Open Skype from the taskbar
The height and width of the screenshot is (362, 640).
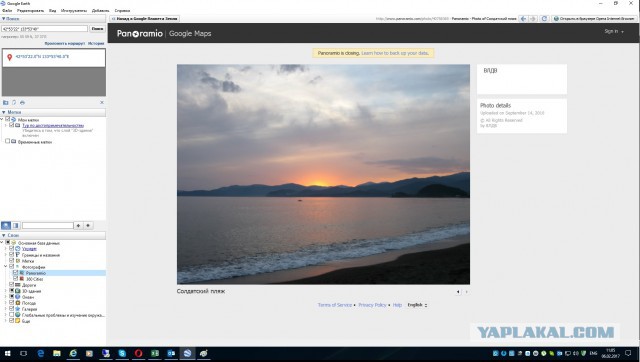tap(122, 353)
